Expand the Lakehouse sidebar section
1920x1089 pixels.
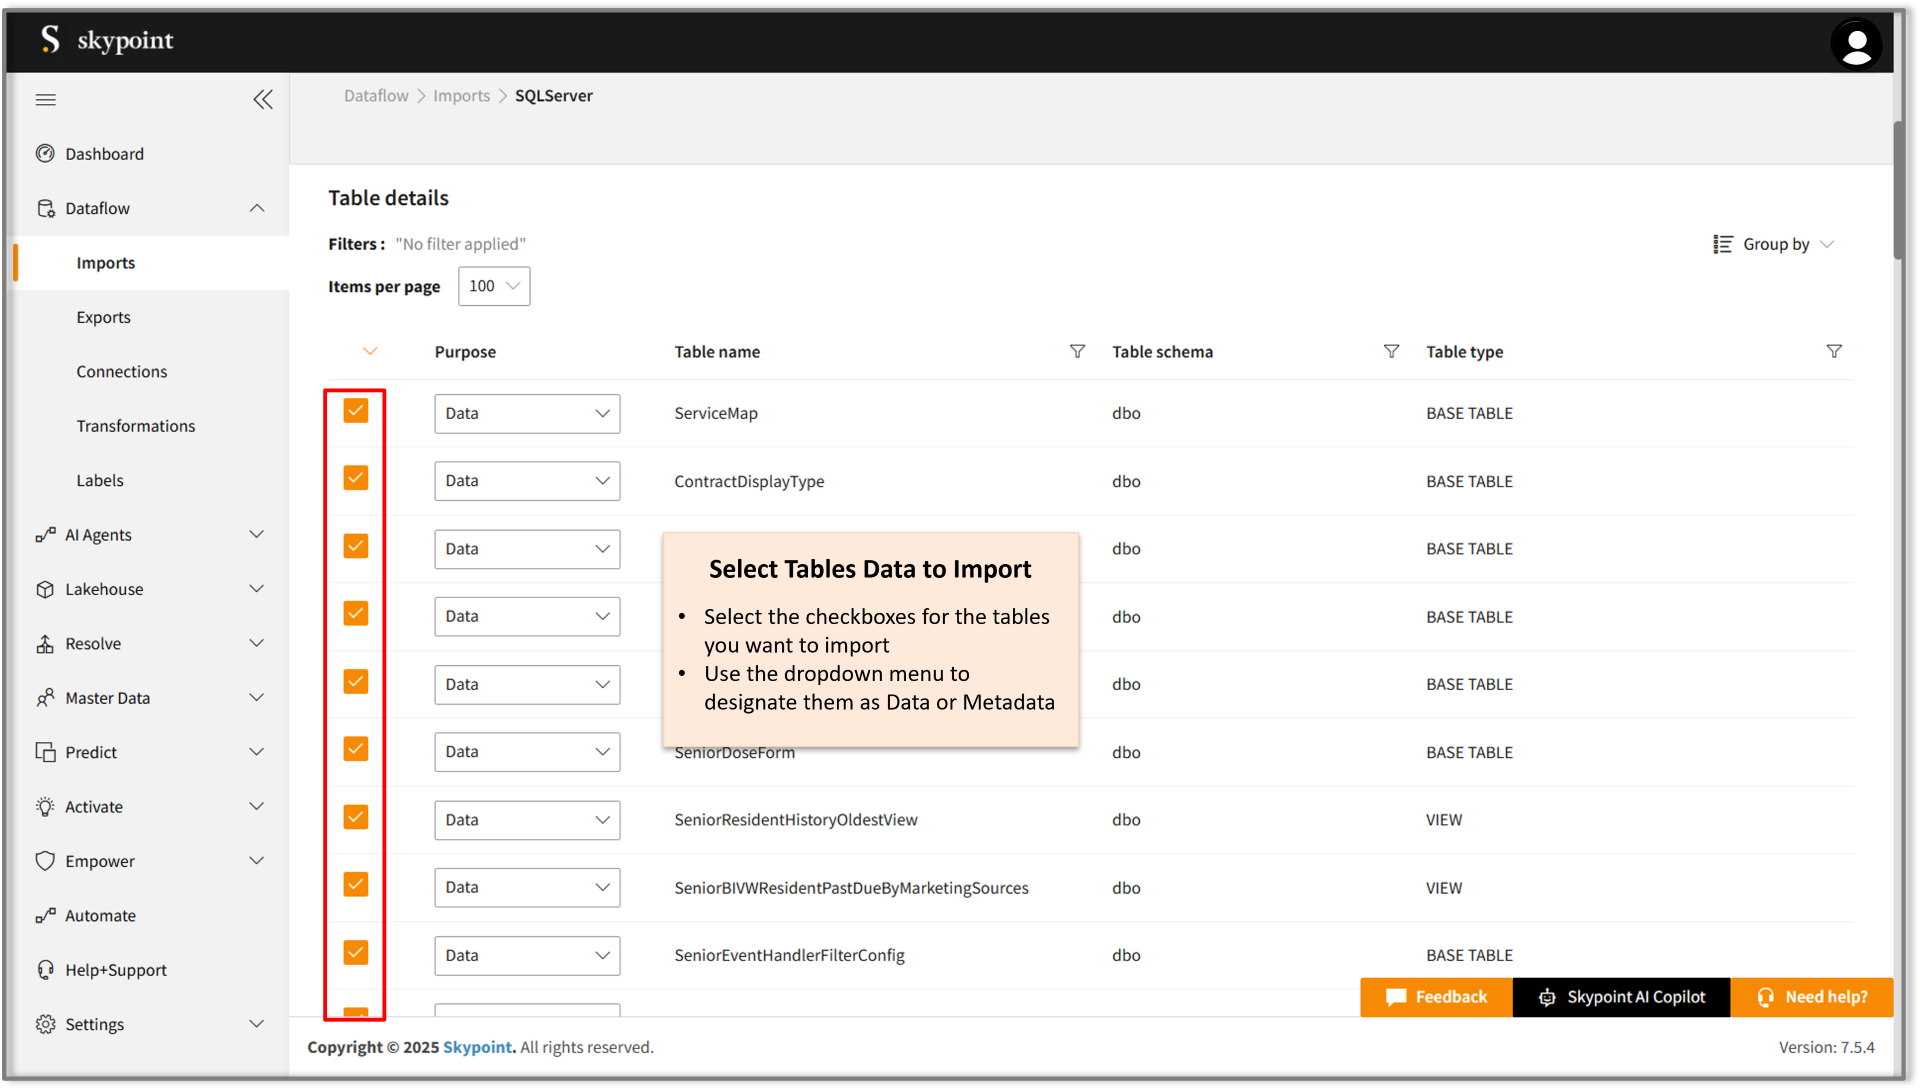click(x=256, y=590)
